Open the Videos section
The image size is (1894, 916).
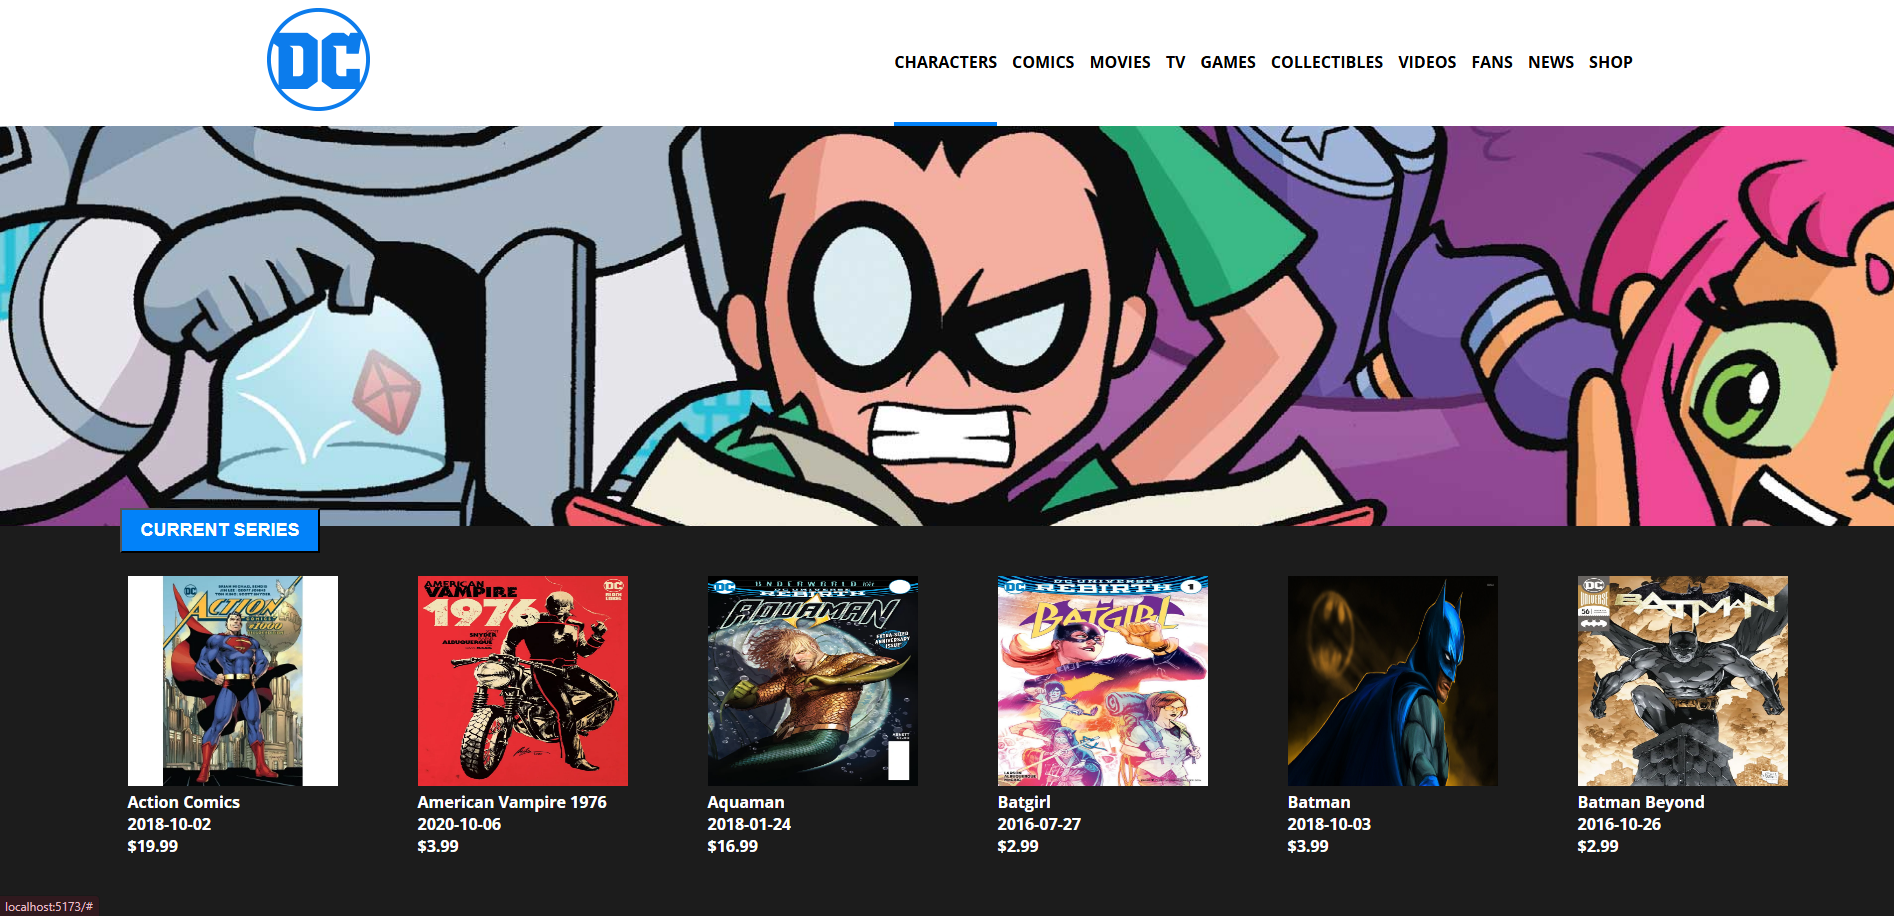click(1427, 62)
